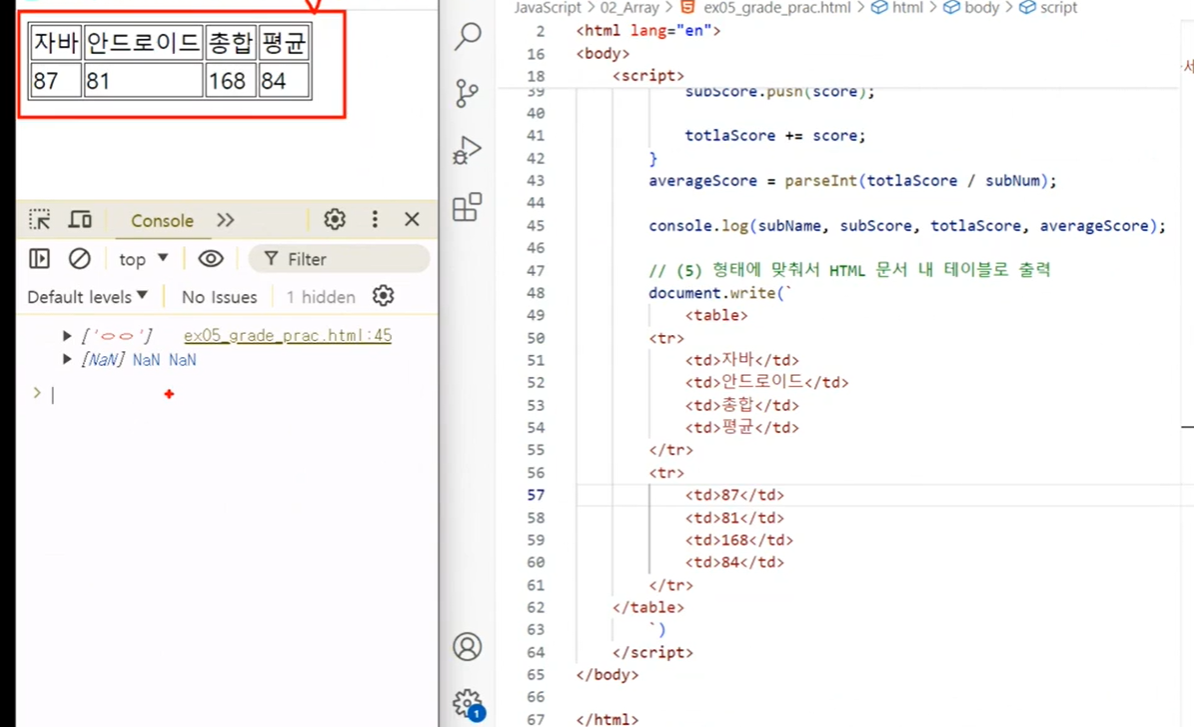Open the ex05_grade_prac.html:45 source link
Viewport: 1194px width, 727px height.
tap(288, 336)
